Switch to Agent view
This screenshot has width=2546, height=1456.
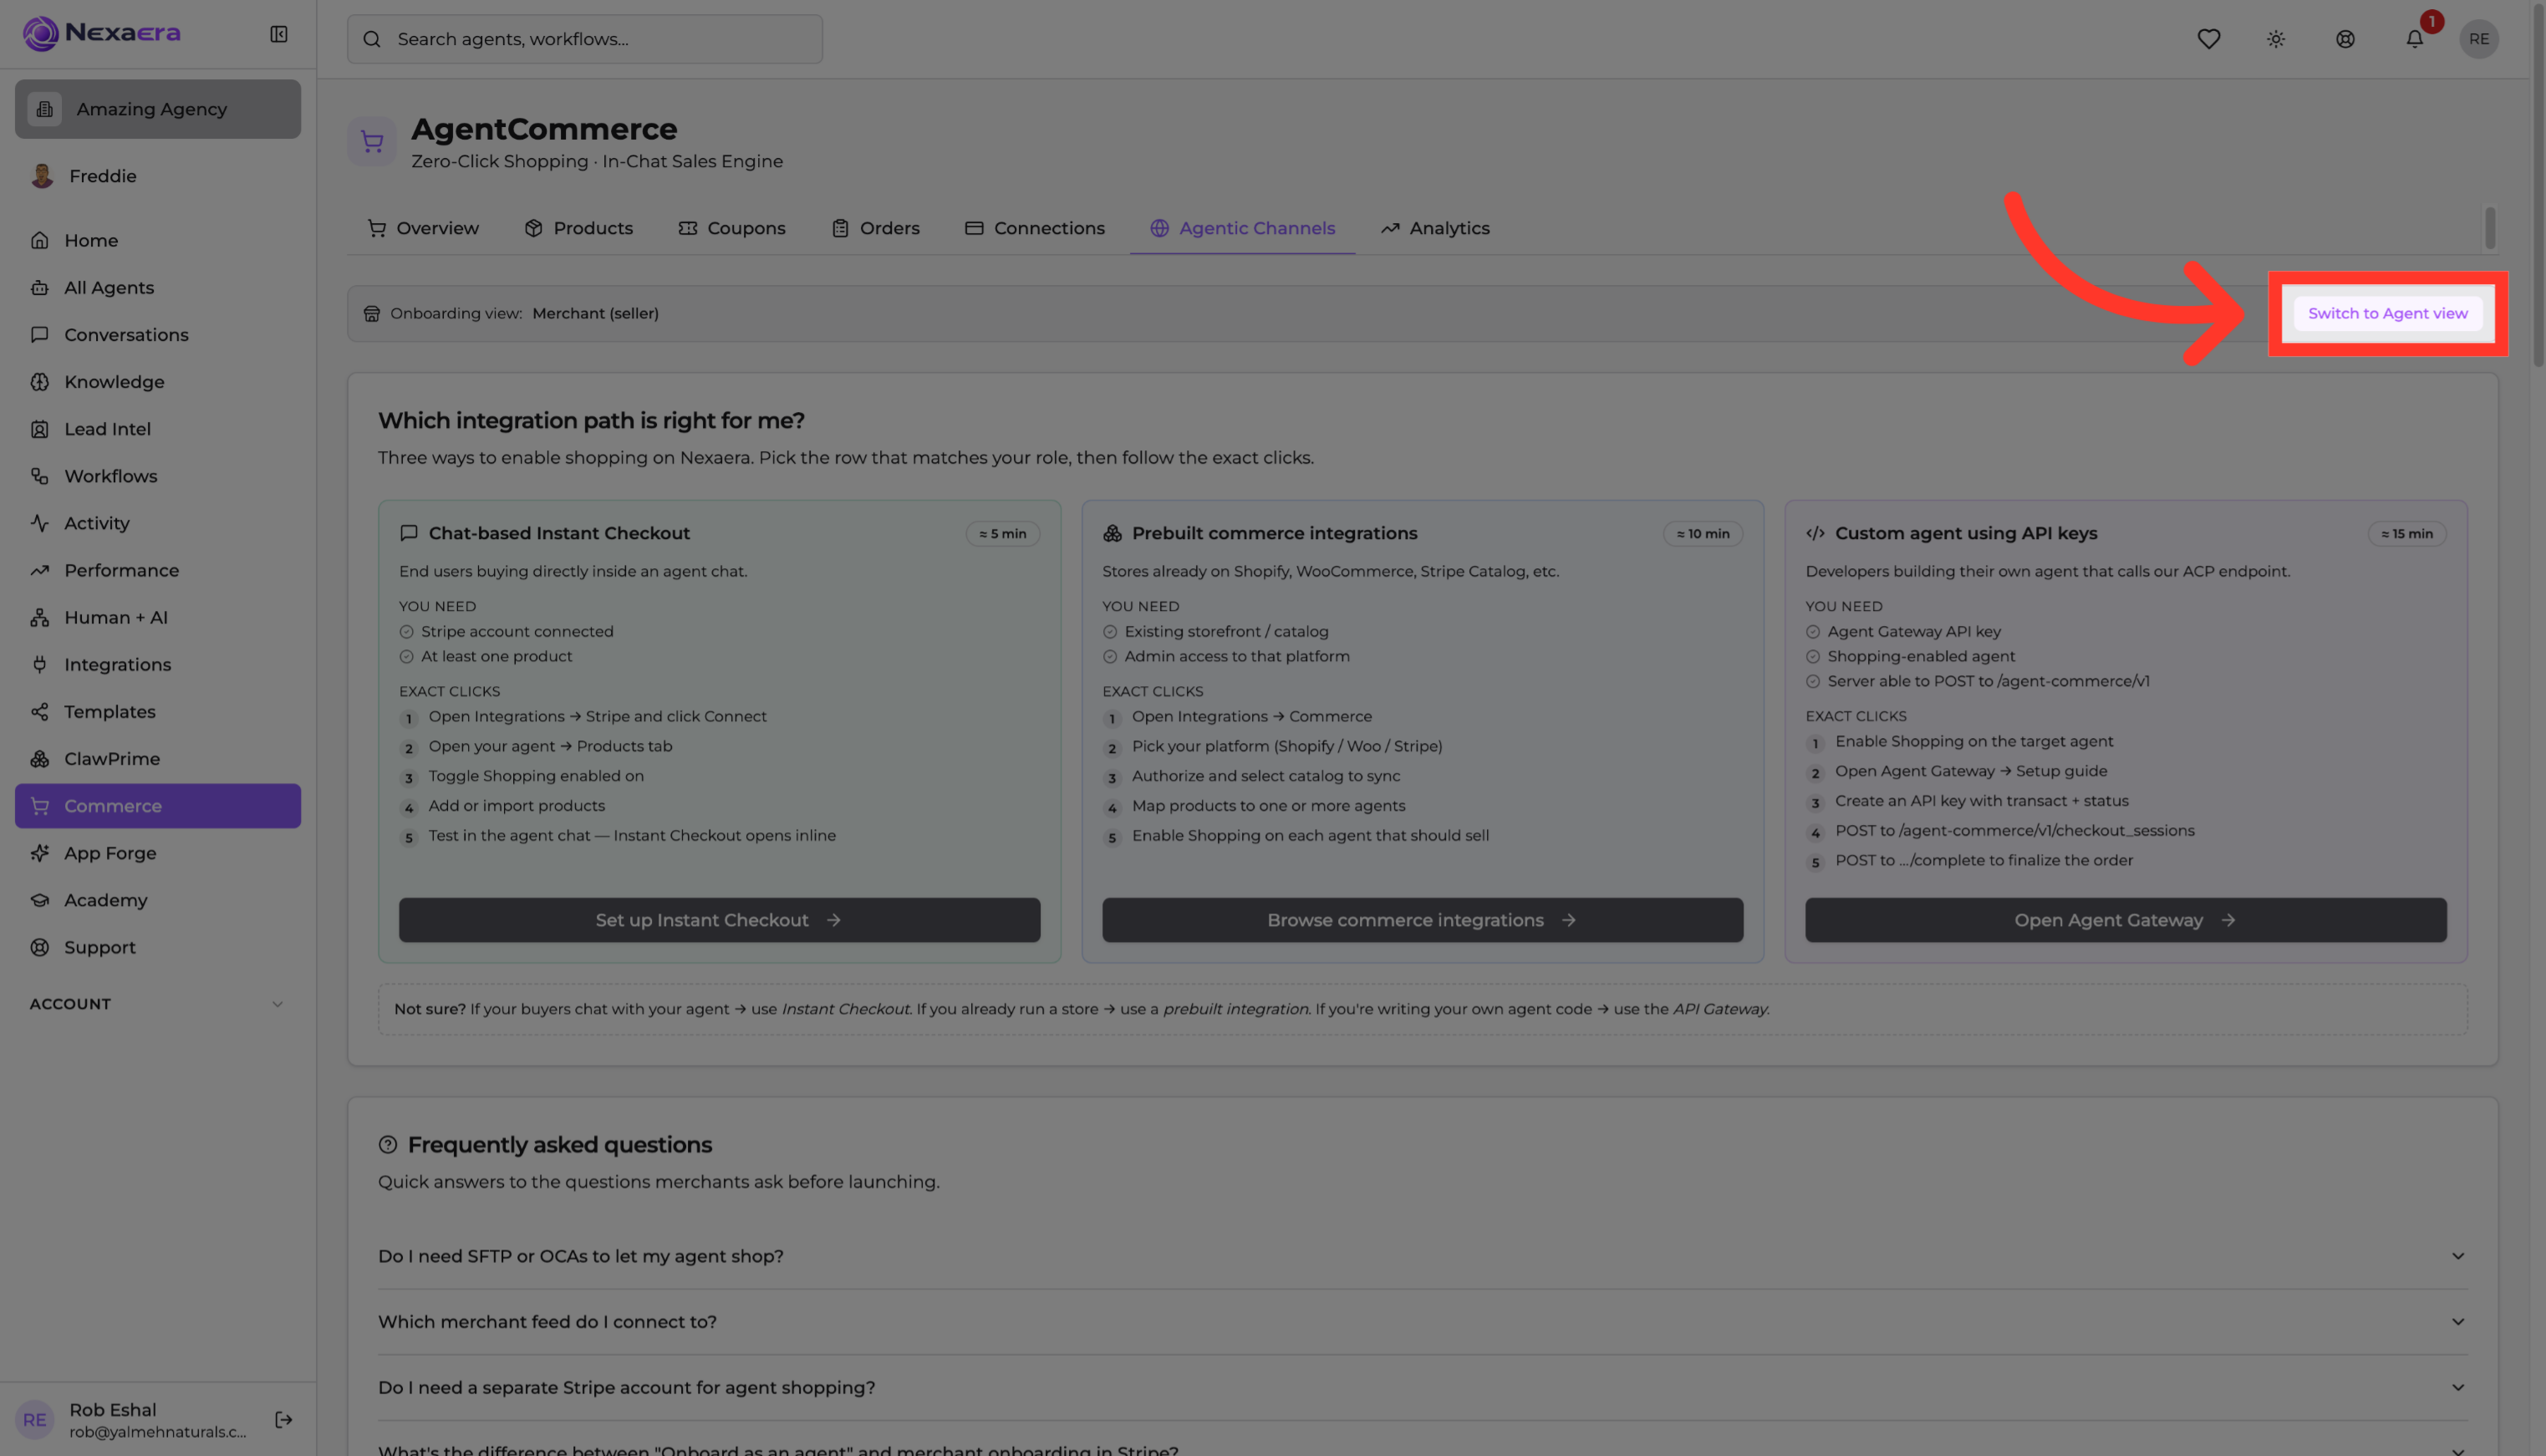click(2387, 313)
